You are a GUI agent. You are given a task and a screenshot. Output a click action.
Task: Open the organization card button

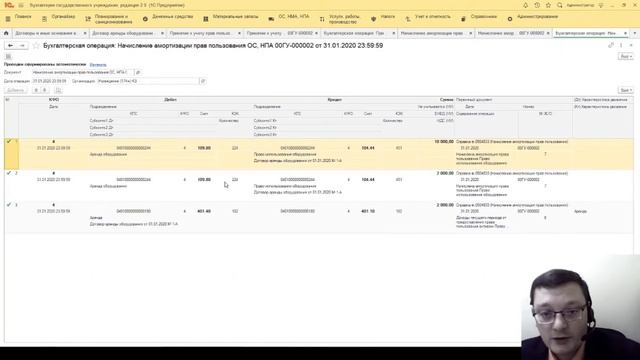click(203, 81)
